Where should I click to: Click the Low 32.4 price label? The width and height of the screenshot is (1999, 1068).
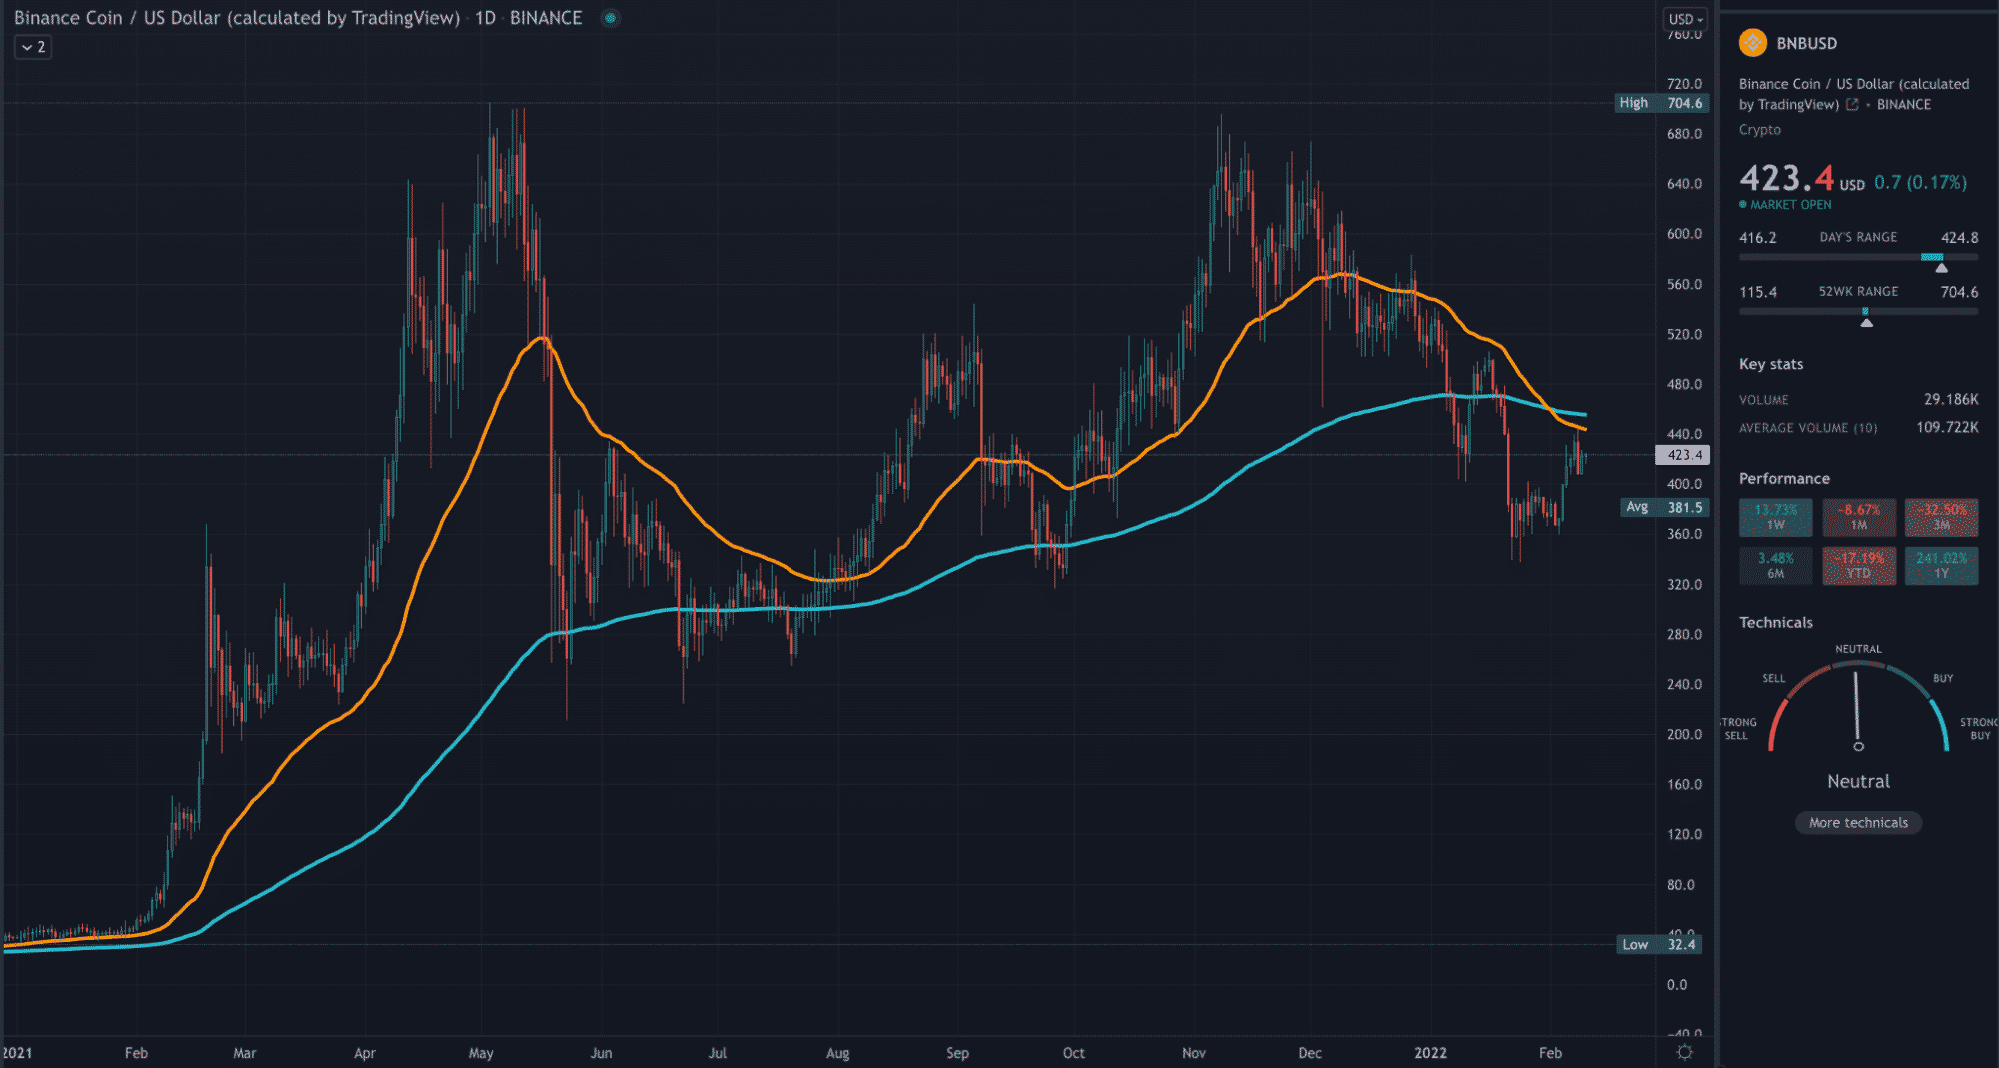(1659, 944)
